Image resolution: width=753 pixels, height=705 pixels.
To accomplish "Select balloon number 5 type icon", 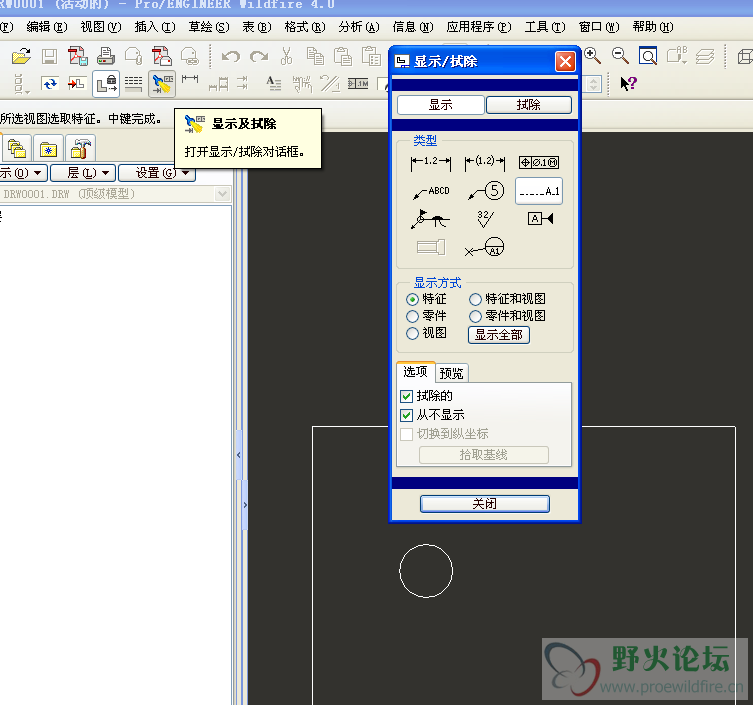I will point(486,191).
